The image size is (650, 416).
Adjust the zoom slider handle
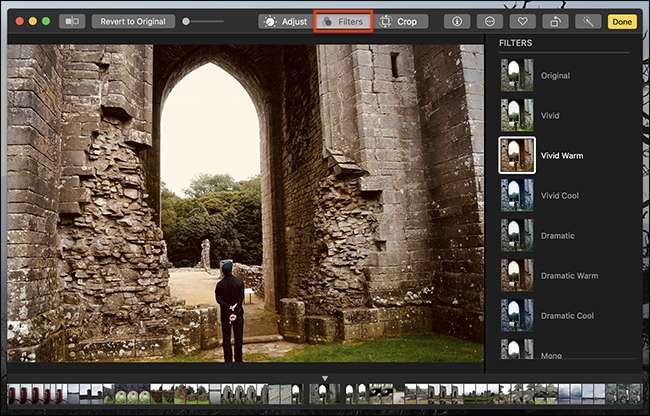(186, 21)
